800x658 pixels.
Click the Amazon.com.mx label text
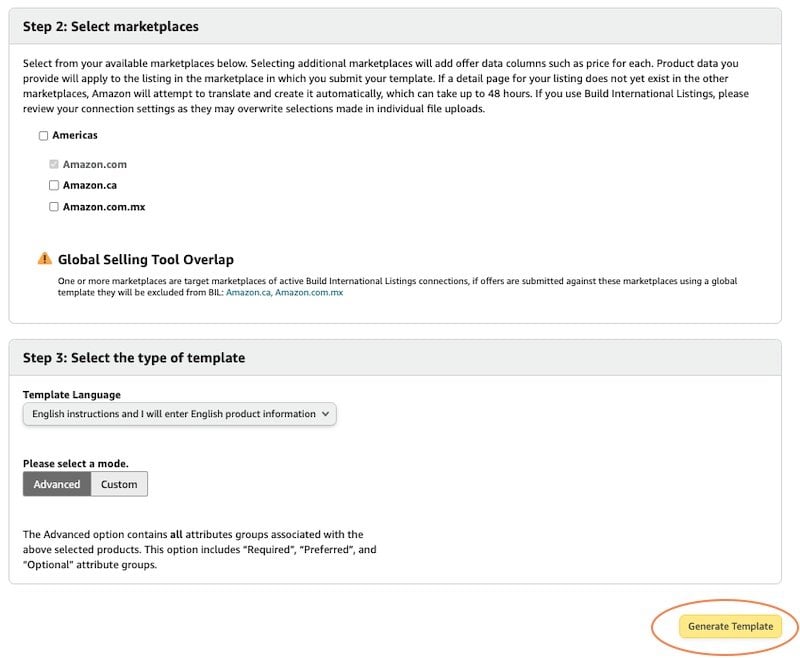pos(104,207)
